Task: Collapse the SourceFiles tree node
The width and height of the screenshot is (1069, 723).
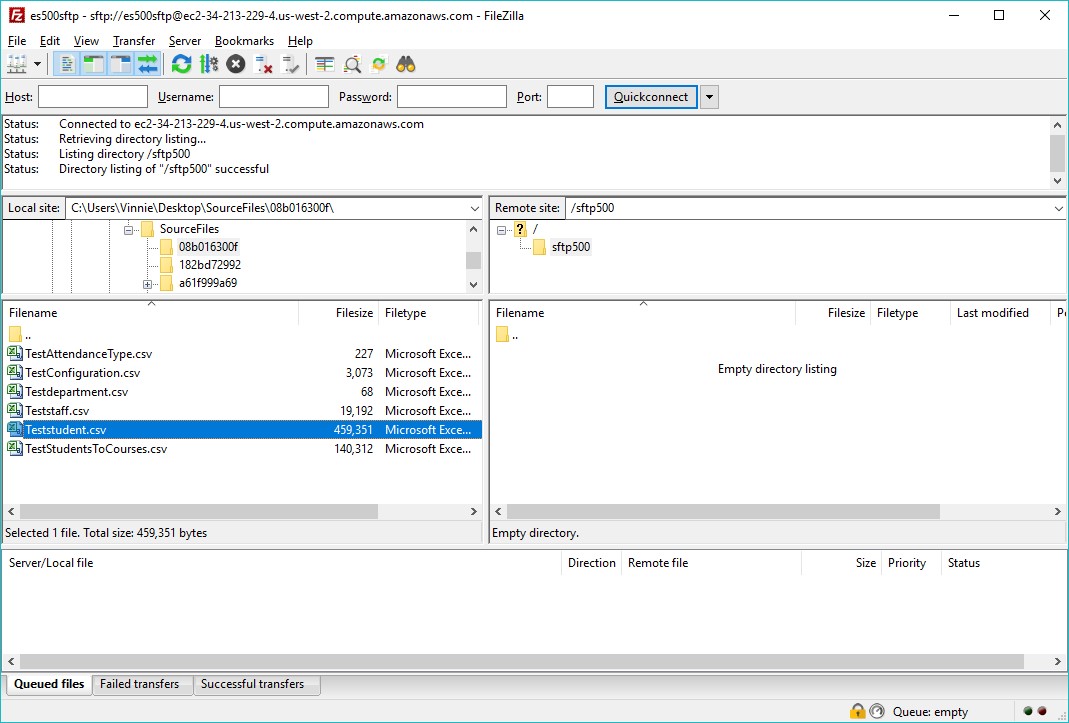Action: tap(128, 230)
